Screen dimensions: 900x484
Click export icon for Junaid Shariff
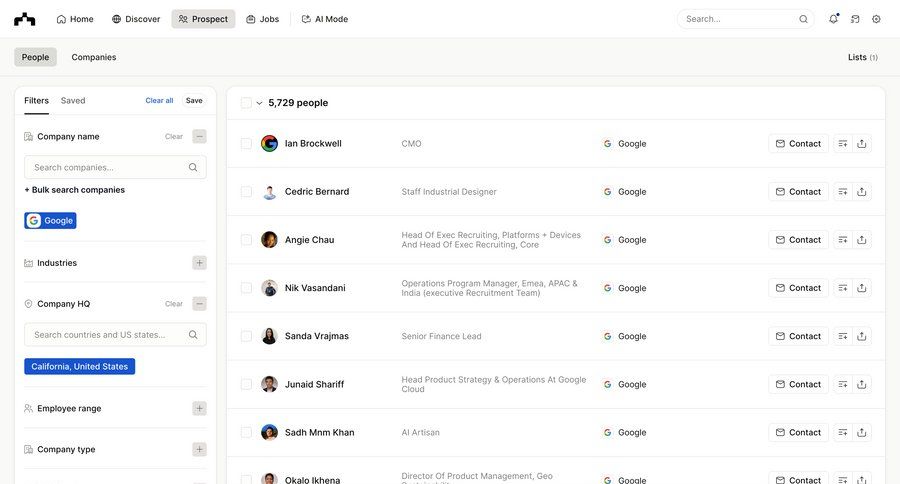coord(862,384)
